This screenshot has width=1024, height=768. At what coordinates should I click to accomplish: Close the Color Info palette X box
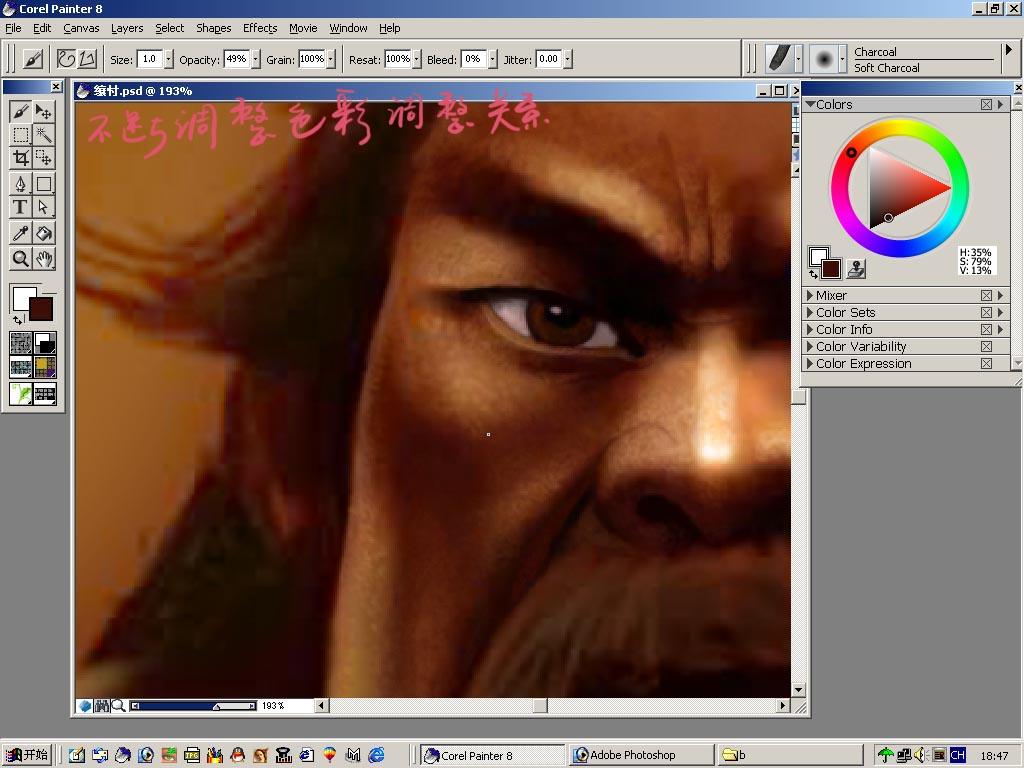986,329
